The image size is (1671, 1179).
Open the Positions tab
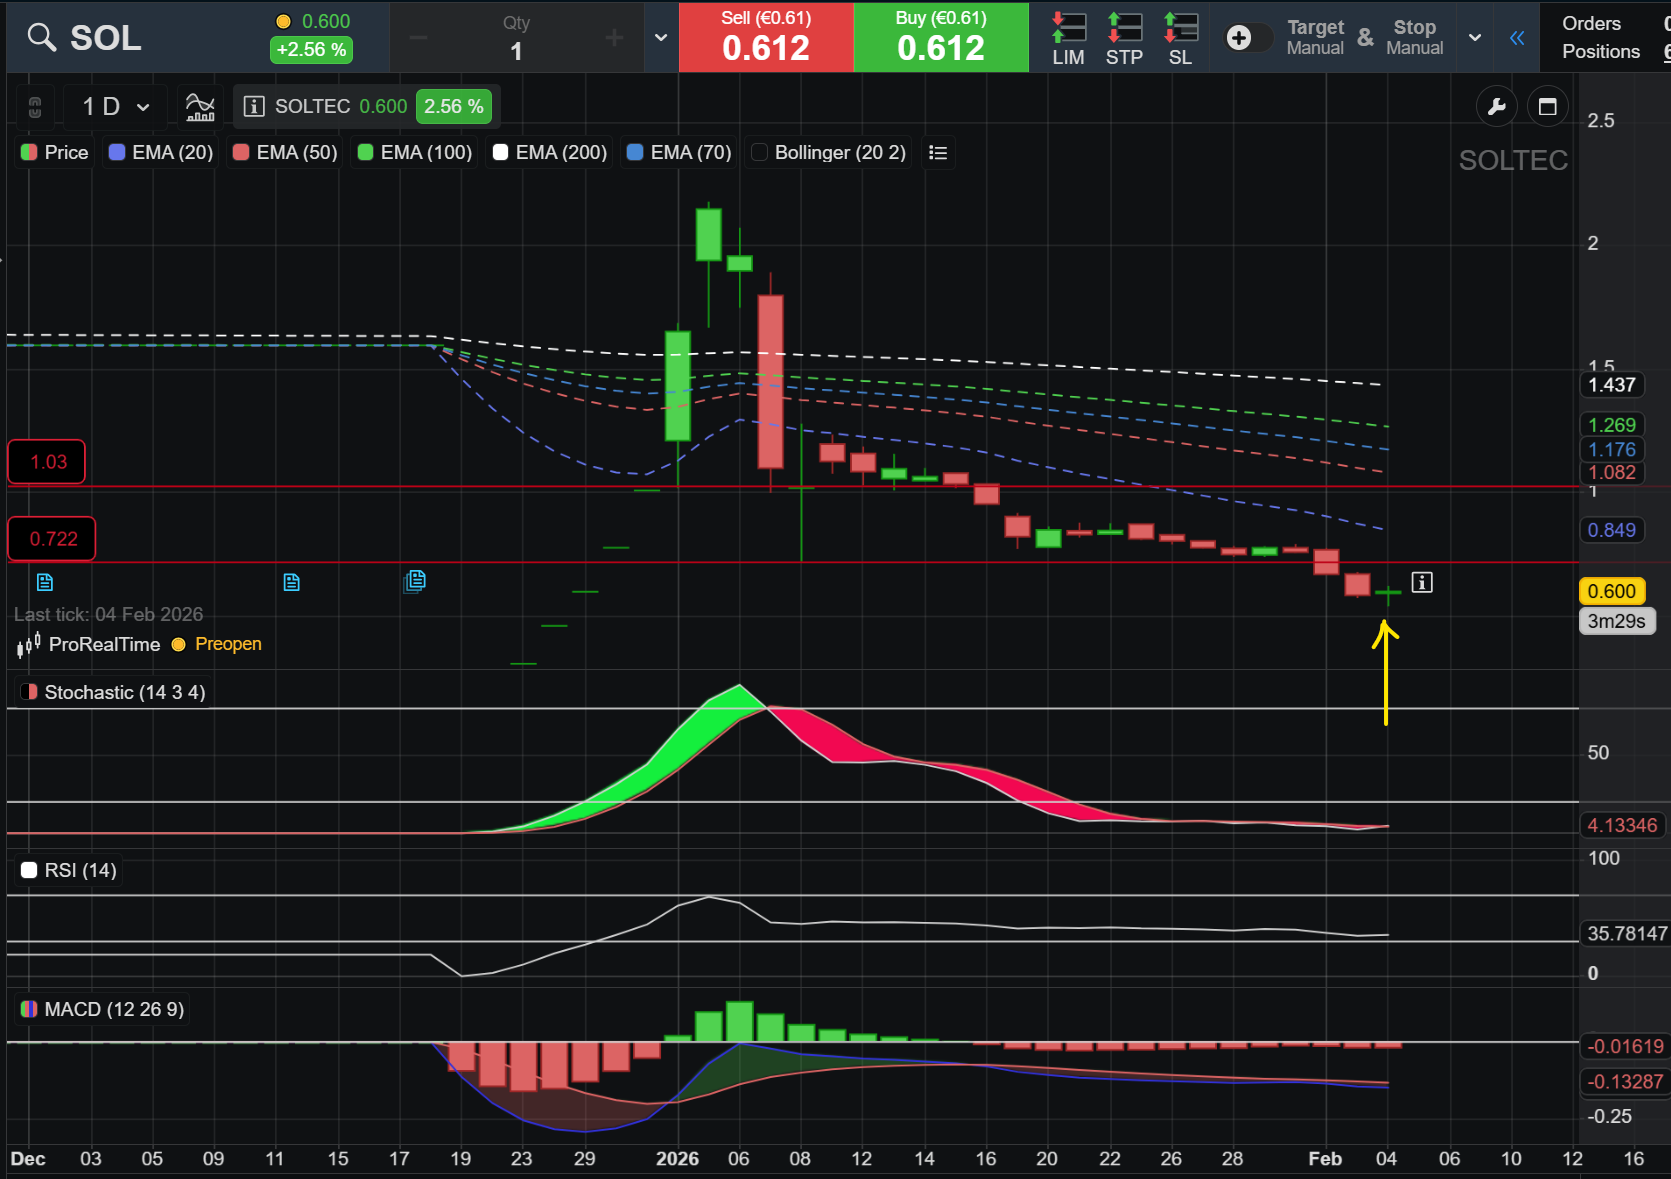pyautogui.click(x=1600, y=52)
